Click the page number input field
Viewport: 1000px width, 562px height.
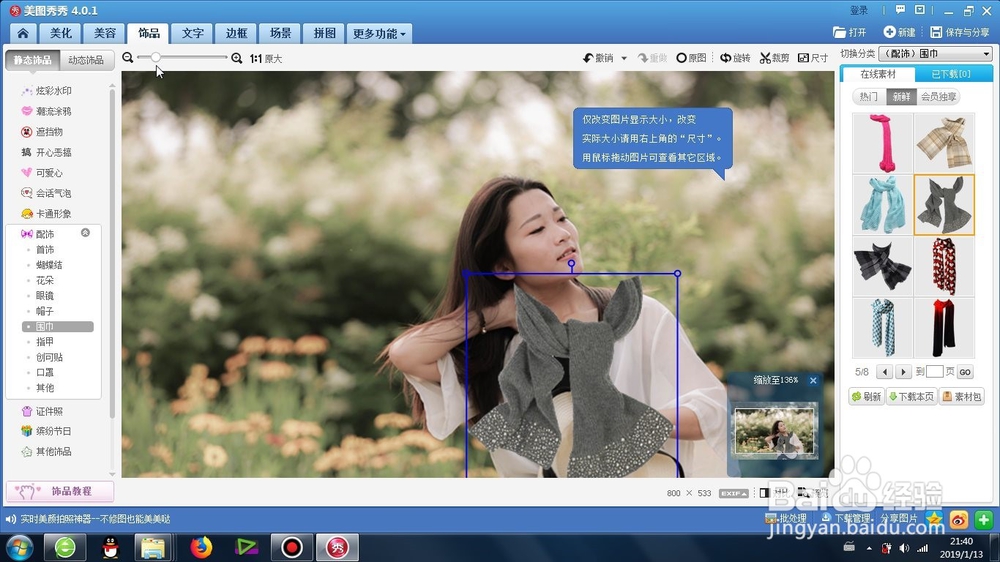click(x=934, y=371)
